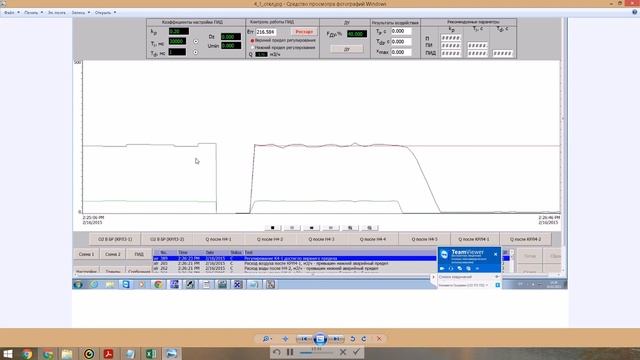Start the slideshow with center round button
640x360 pixels.
click(320, 339)
